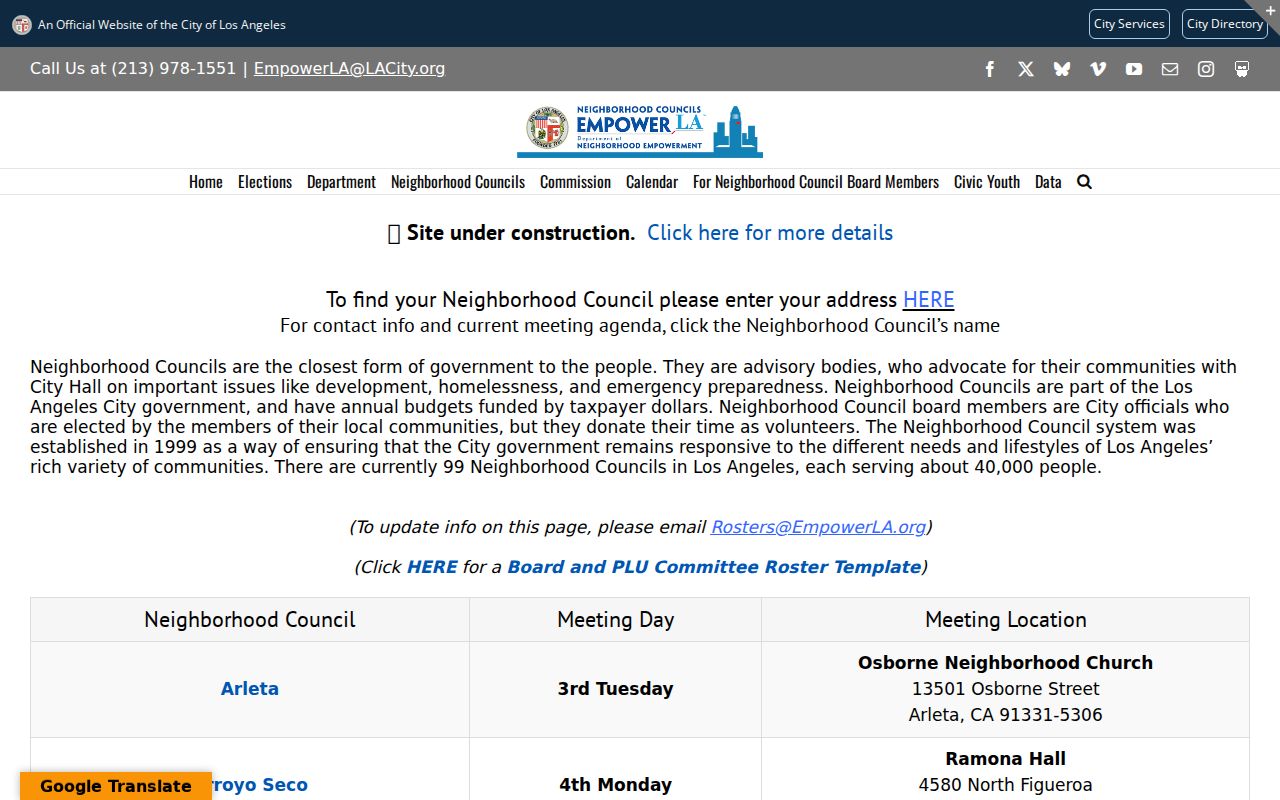Click the City Services button
This screenshot has height=800, width=1280.
pyautogui.click(x=1129, y=24)
